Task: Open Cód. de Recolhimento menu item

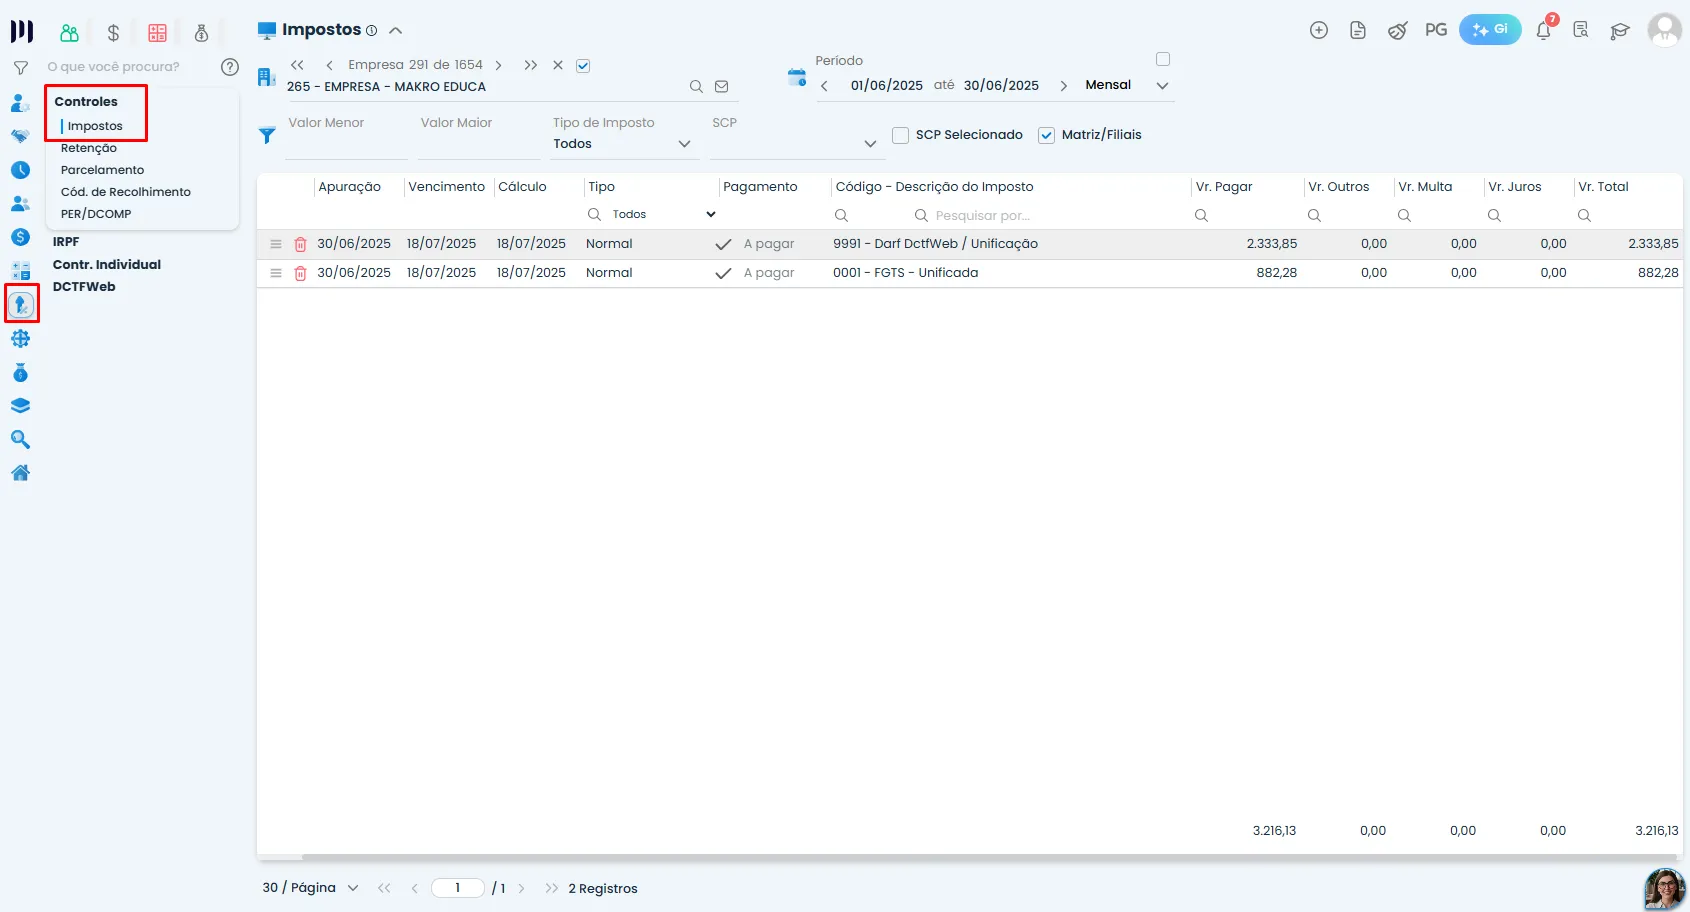Action: 126,192
